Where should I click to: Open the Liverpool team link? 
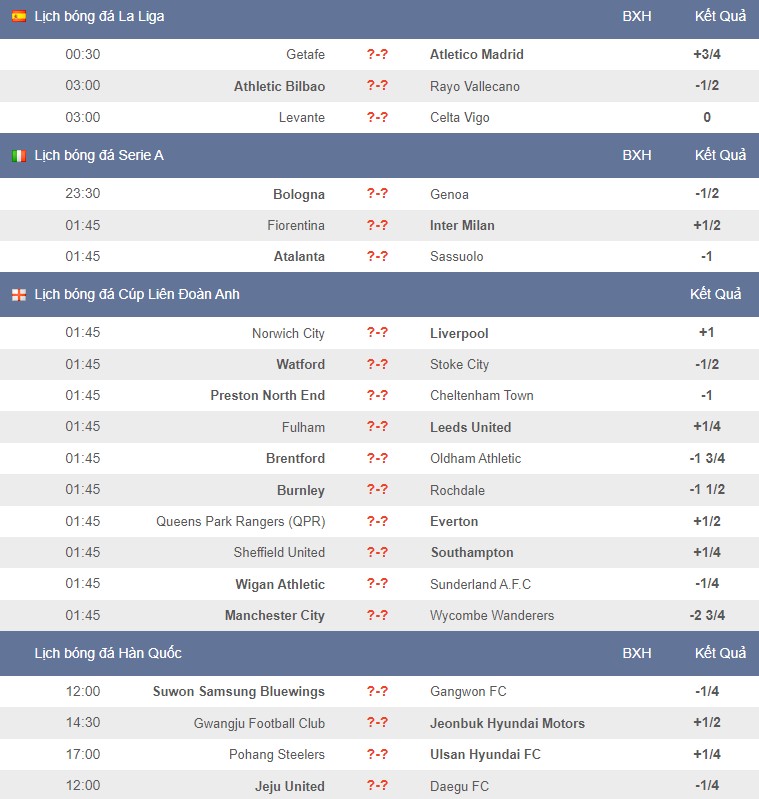[x=459, y=333]
